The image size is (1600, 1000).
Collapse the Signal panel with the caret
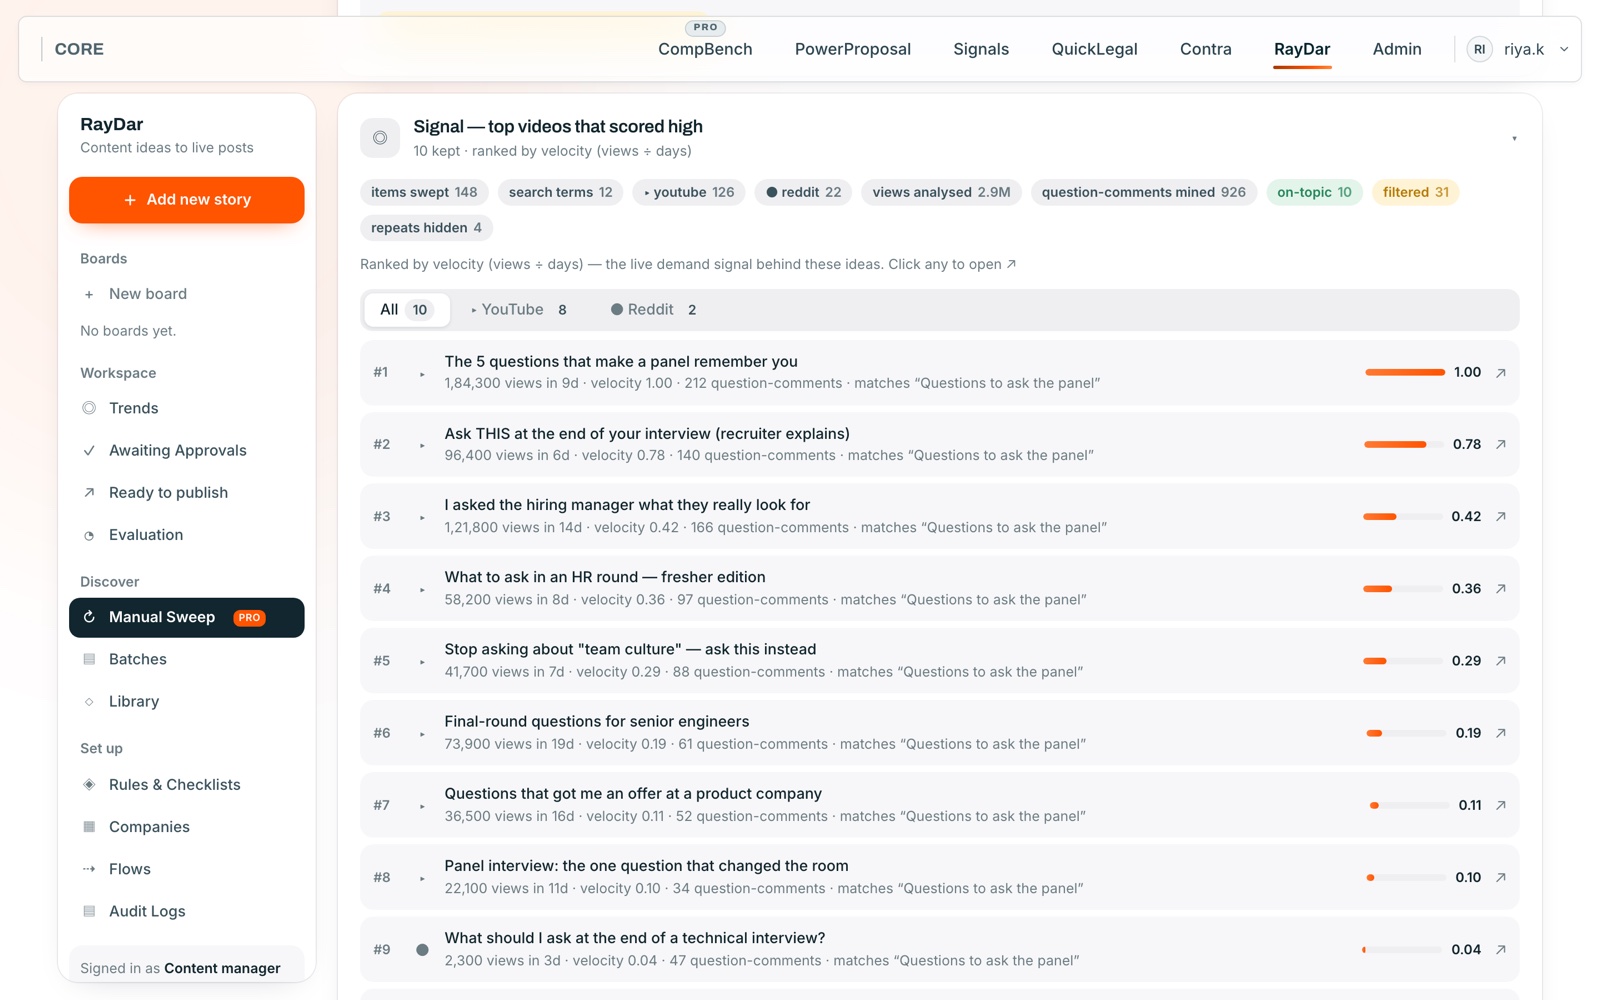point(1514,138)
